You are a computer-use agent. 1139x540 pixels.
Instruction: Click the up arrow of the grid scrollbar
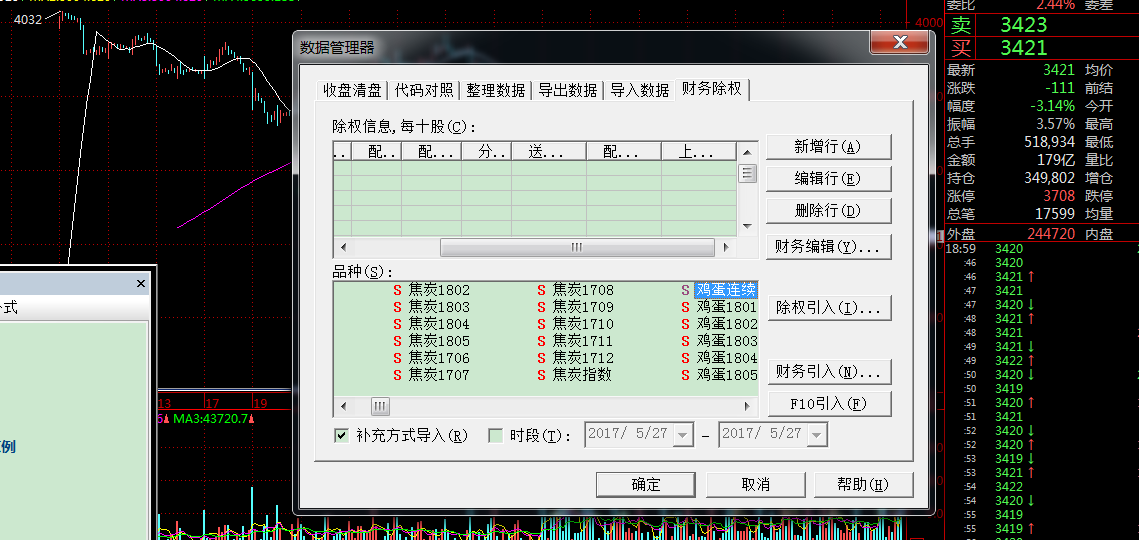click(x=747, y=152)
